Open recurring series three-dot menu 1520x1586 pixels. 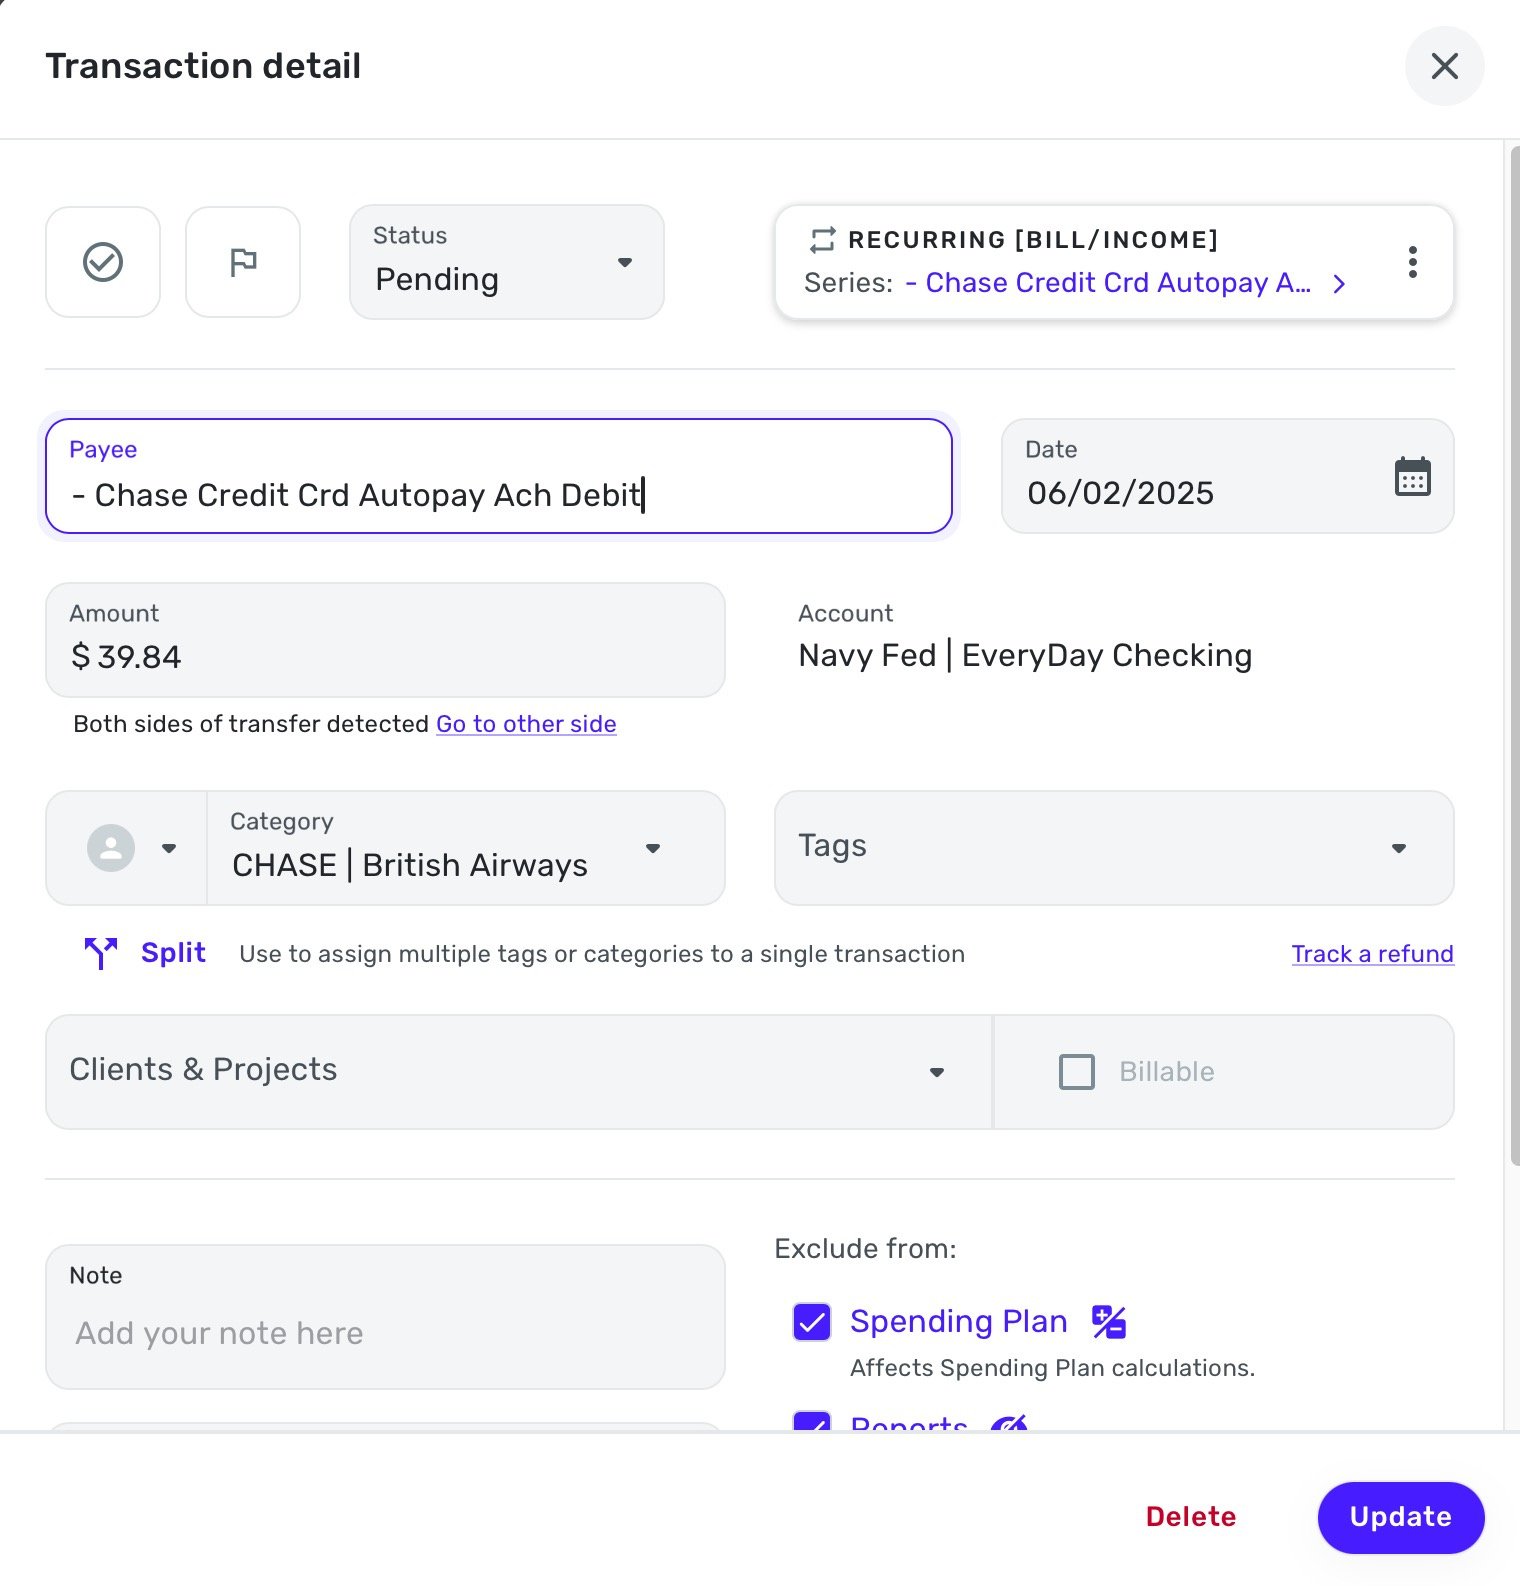pyautogui.click(x=1412, y=262)
